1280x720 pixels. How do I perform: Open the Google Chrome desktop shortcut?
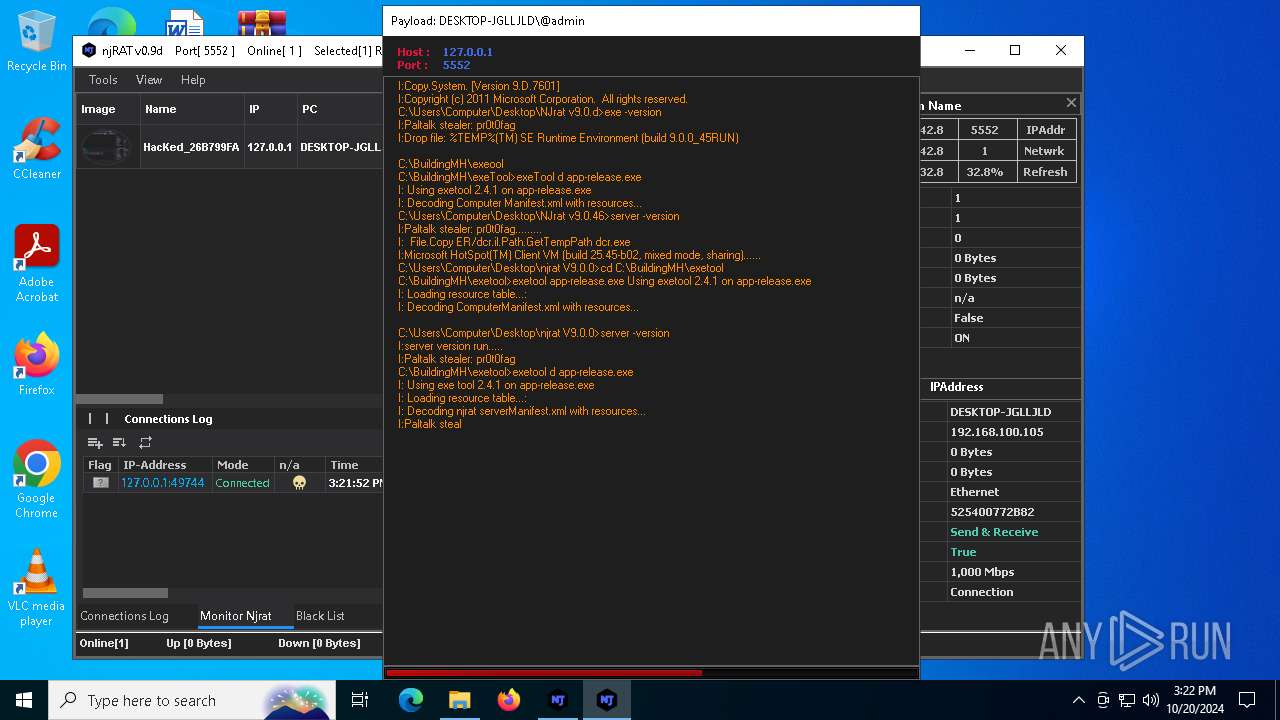(37, 479)
